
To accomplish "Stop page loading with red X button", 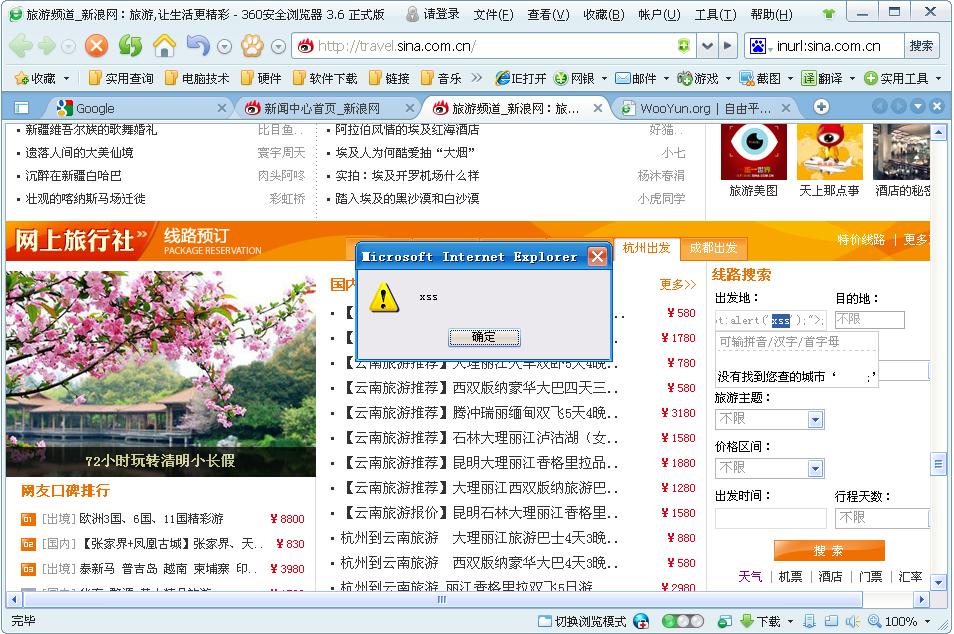I will 96,46.
